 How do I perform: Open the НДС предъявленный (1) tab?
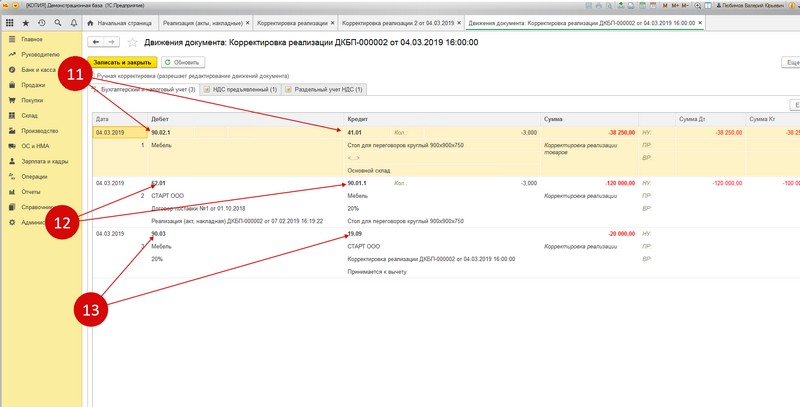[x=240, y=89]
